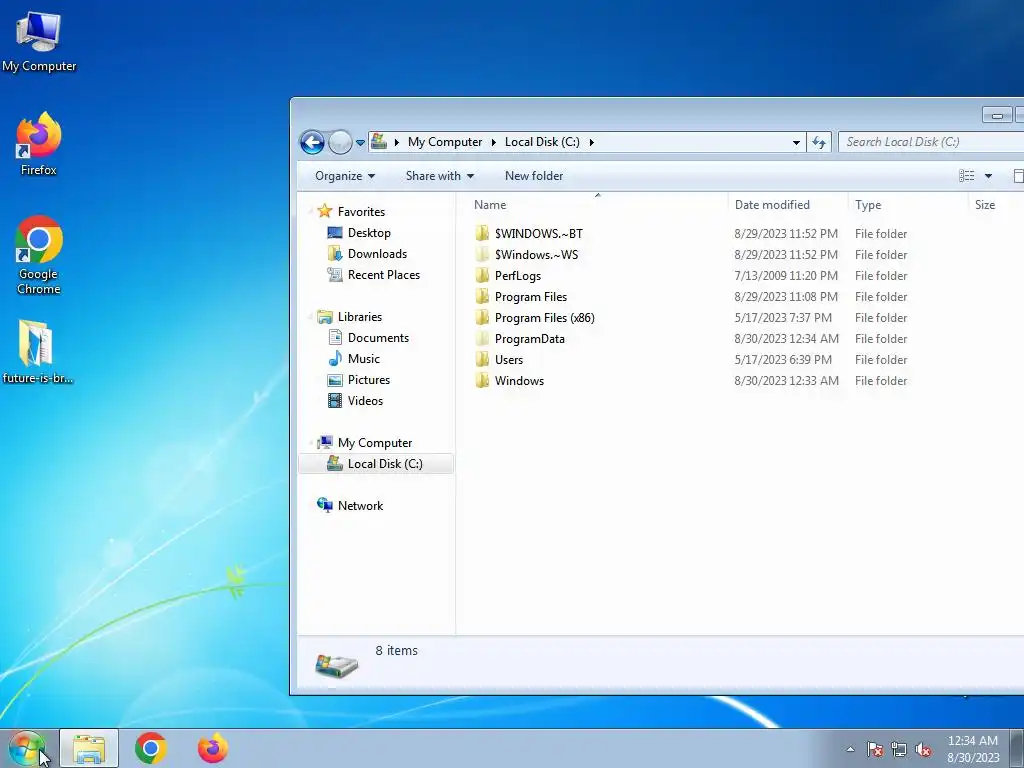Click the arrow before My Computer in breadcrumb
Screen dimensions: 1024x768
[x=396, y=142]
